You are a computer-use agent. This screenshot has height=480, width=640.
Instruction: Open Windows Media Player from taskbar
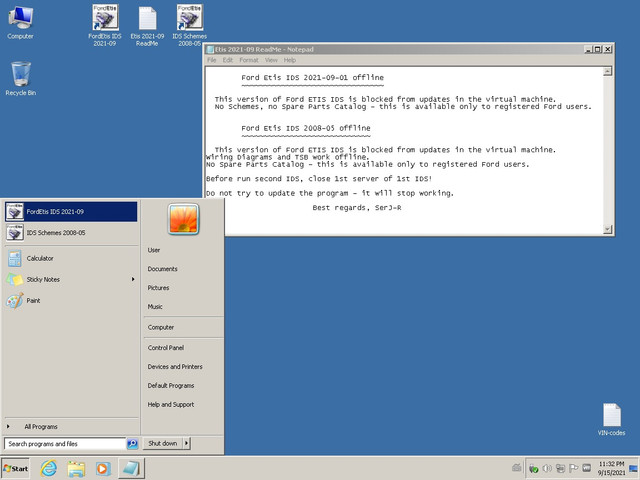click(103, 468)
